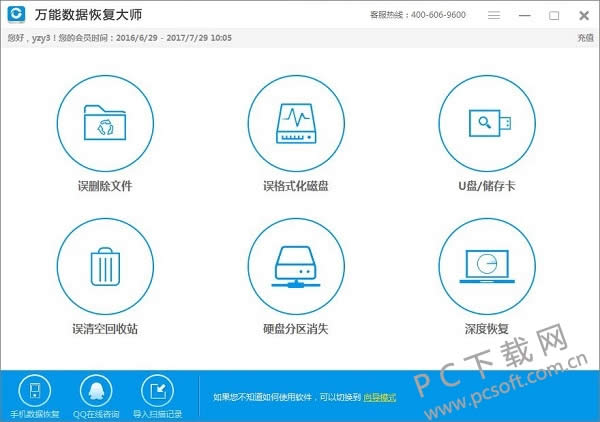
Task: Select the 硬盘分区消失 drive icon
Action: pyautogui.click(x=296, y=266)
